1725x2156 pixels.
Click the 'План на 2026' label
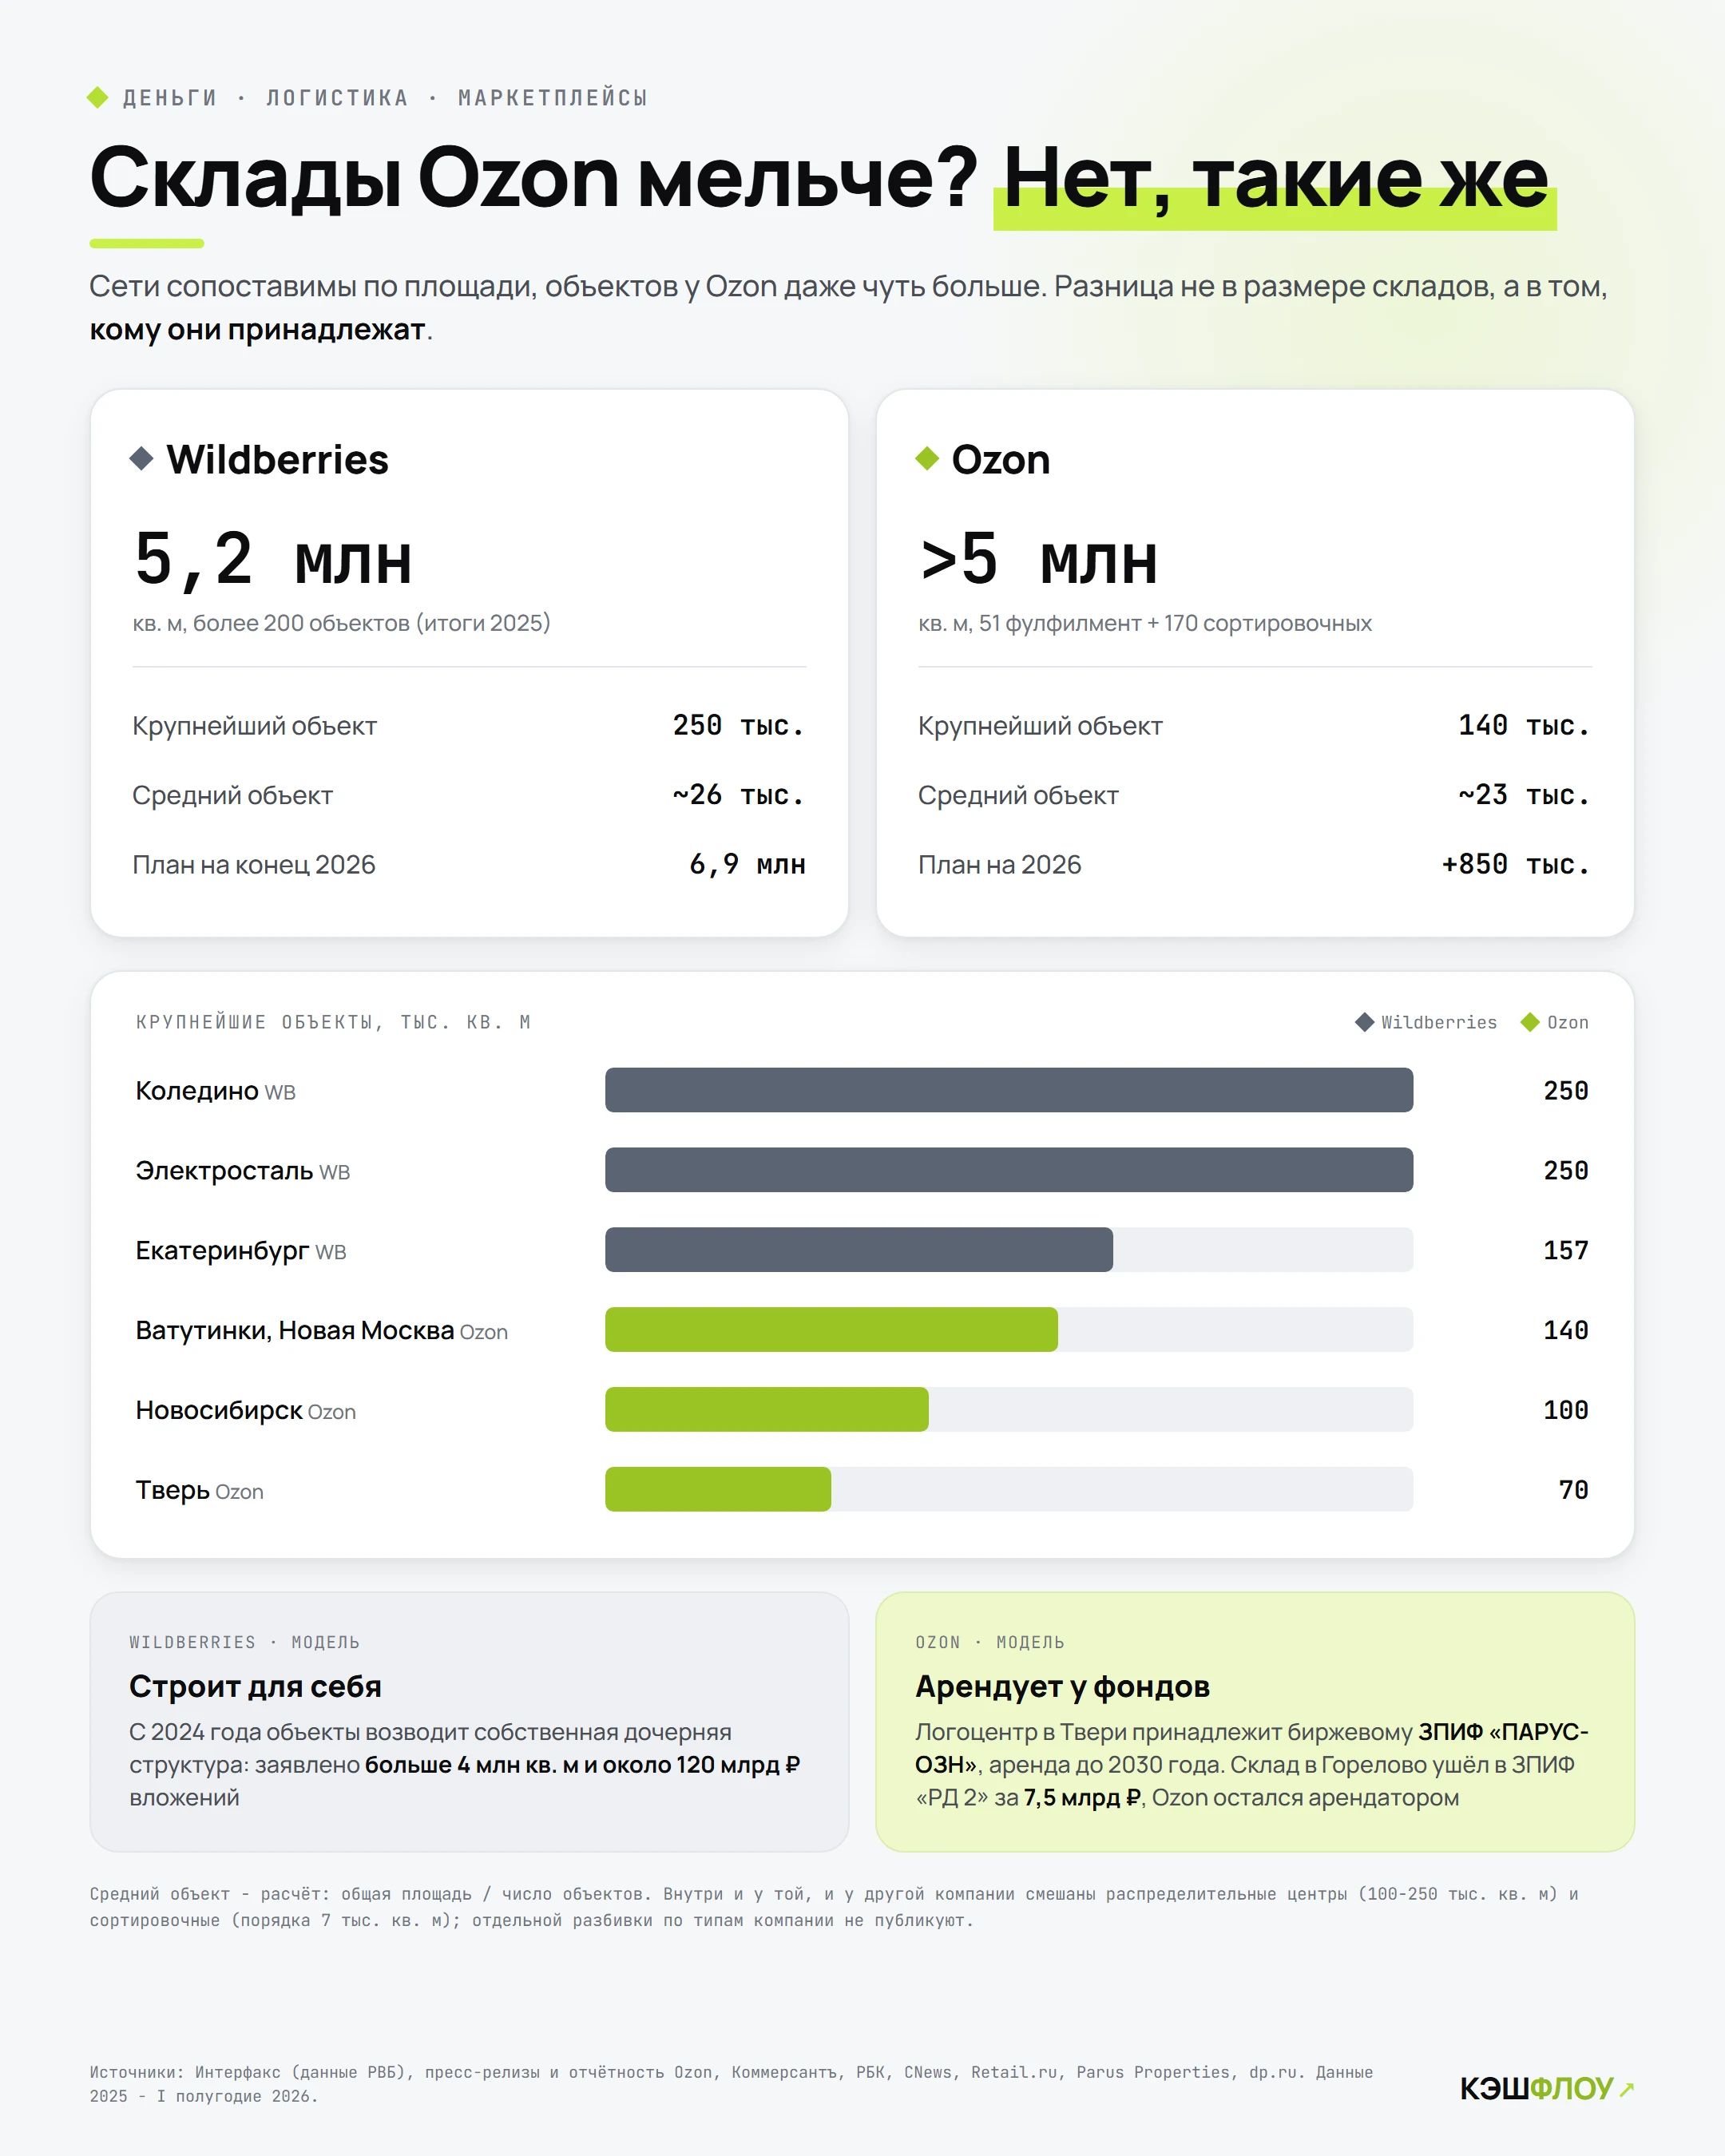(1000, 865)
